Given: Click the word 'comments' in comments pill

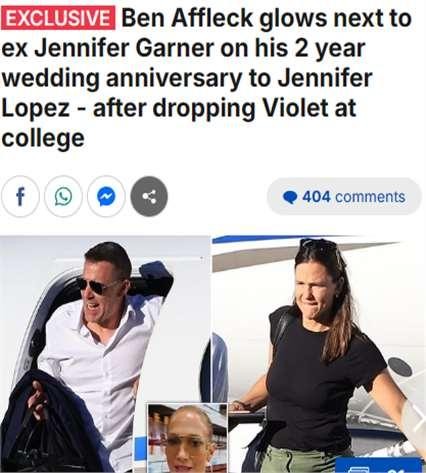Looking at the screenshot, I should point(370,197).
